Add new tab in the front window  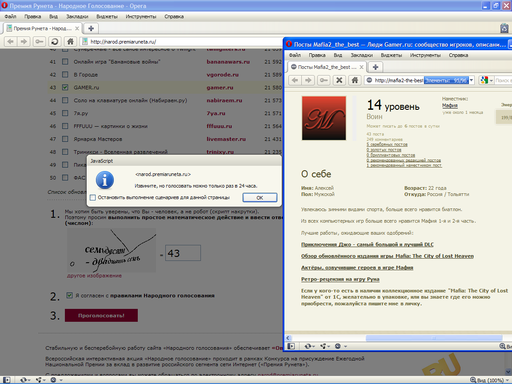pos(375,67)
